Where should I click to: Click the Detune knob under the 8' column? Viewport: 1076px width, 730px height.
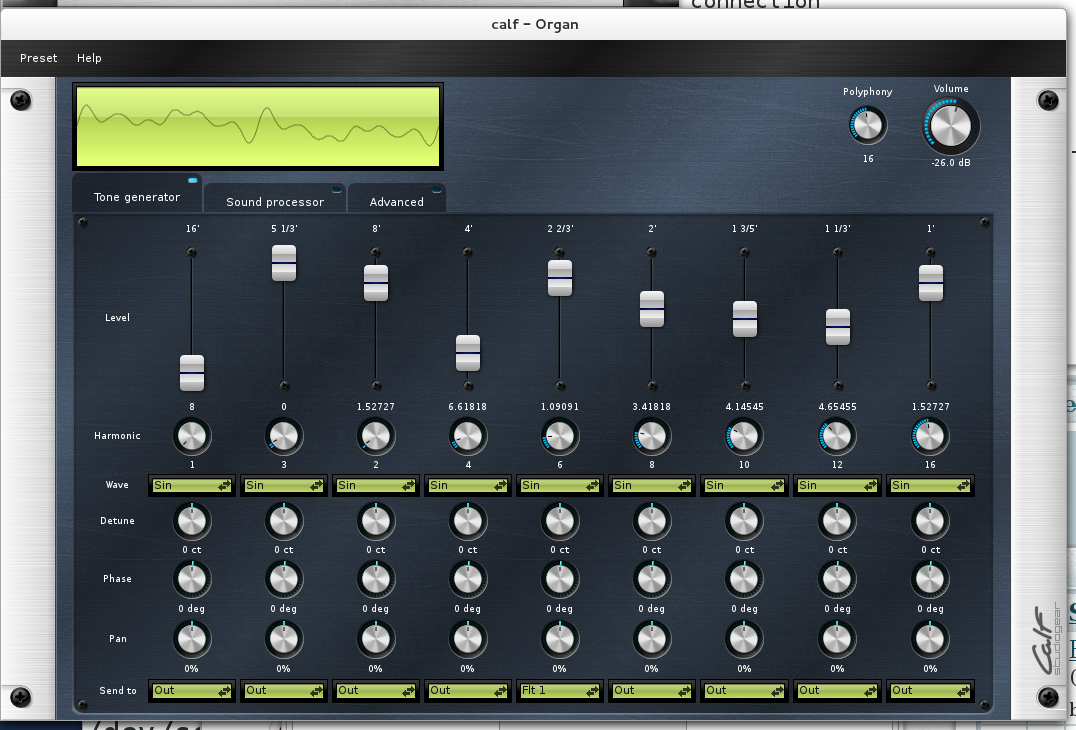click(375, 521)
